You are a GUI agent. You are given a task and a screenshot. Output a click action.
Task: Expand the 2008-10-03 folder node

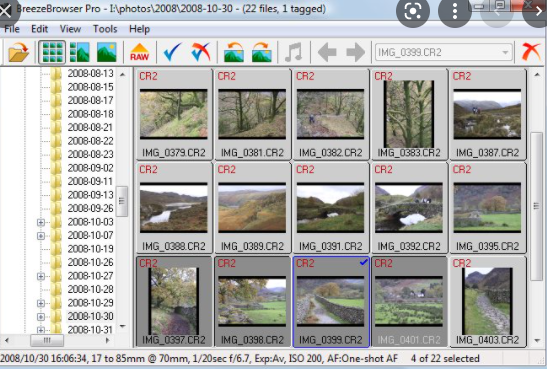pyautogui.click(x=41, y=222)
